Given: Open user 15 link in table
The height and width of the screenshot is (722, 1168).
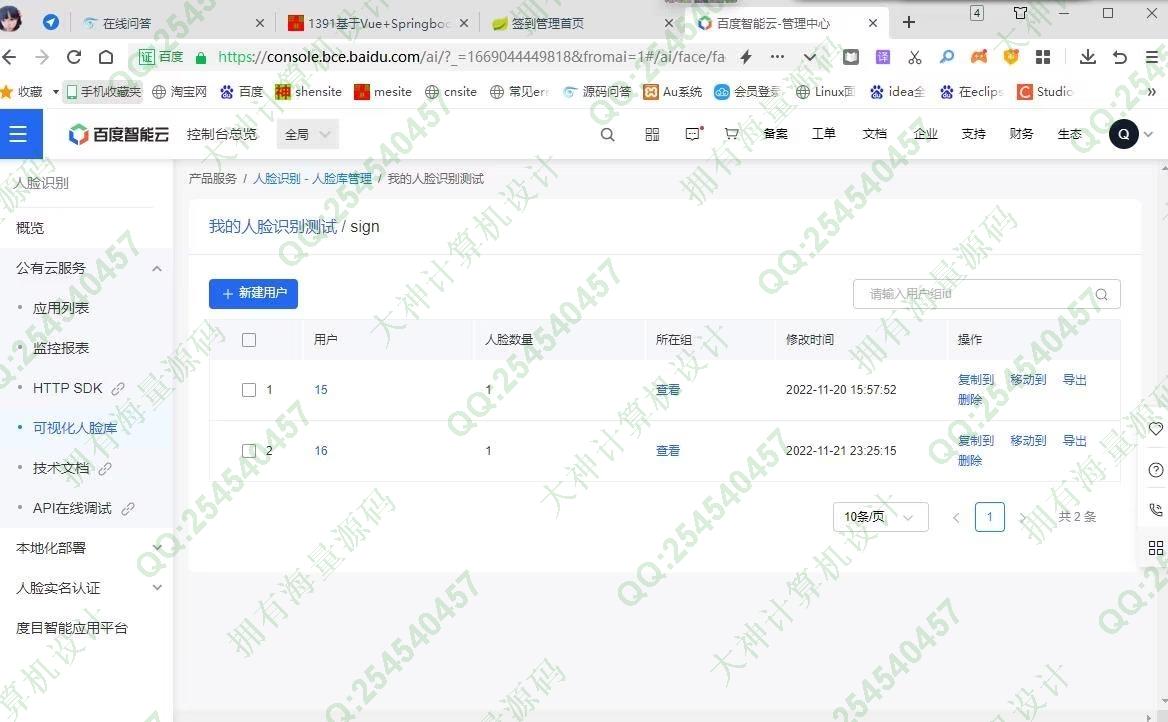Looking at the screenshot, I should (x=321, y=390).
